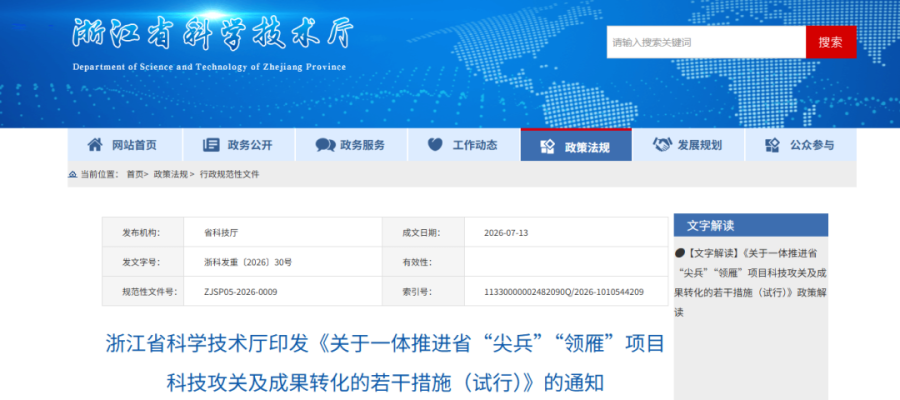Screen dimensions: 900x400
Task: Click the home icon beside 网站首页
Action: click(x=95, y=145)
